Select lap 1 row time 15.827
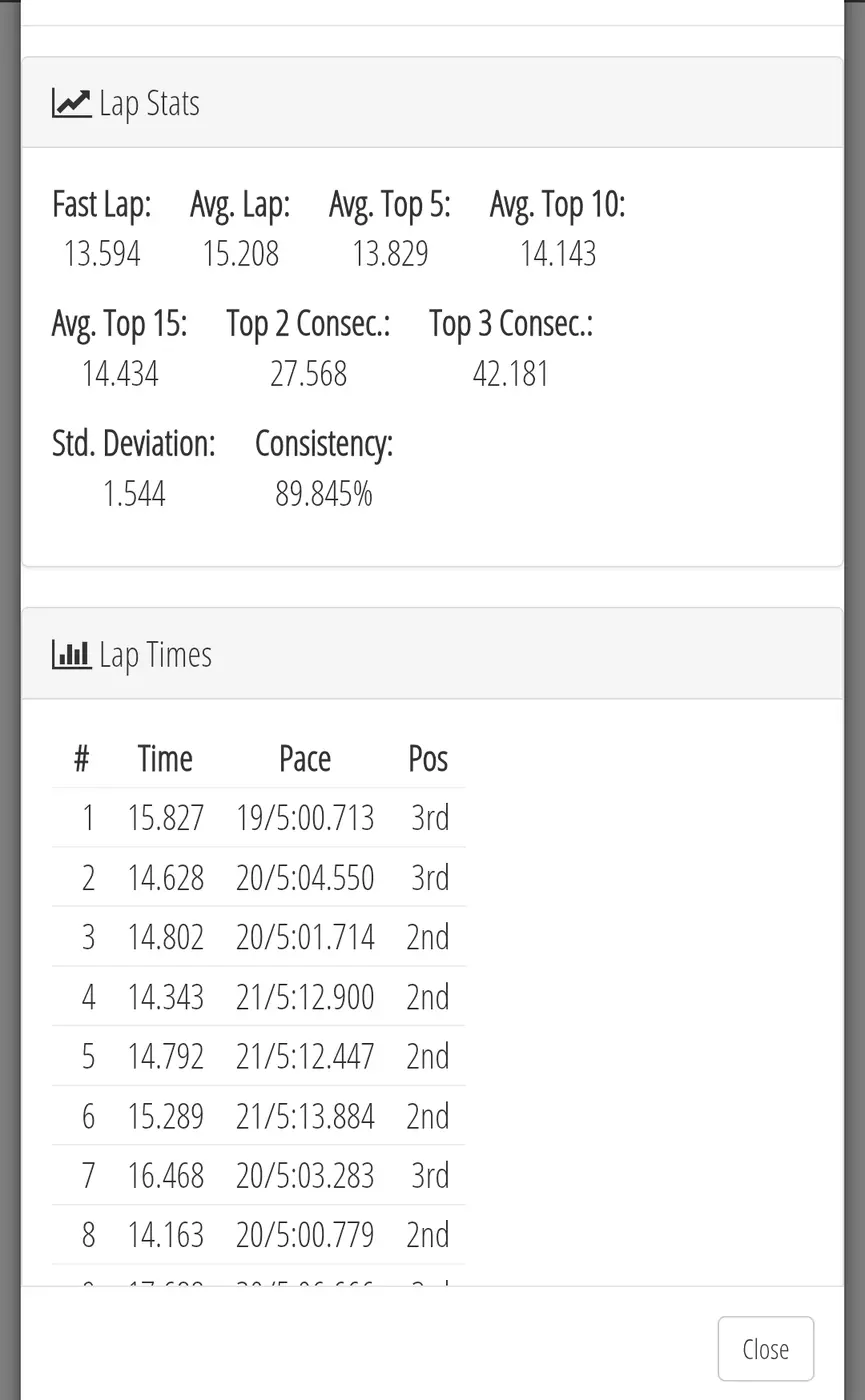Image resolution: width=865 pixels, height=1400 pixels. (x=166, y=818)
